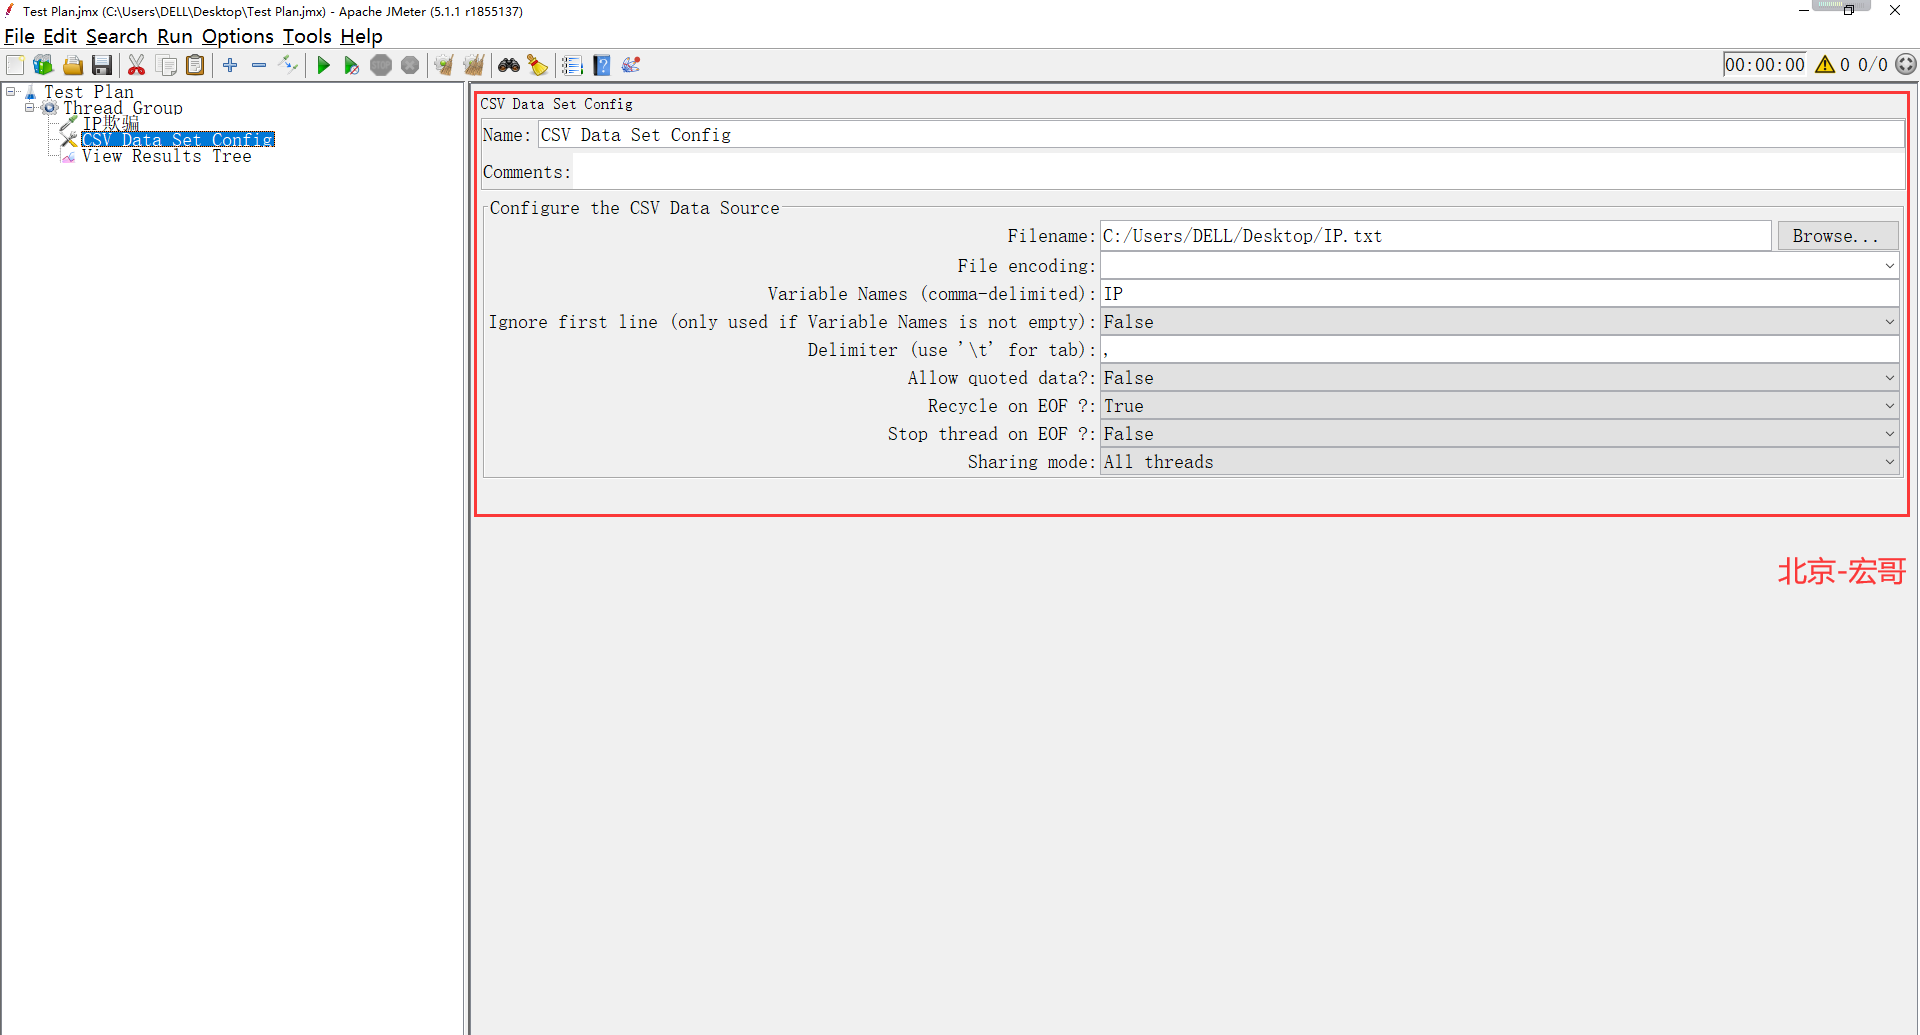Click the Reset Search brush icon

click(538, 65)
